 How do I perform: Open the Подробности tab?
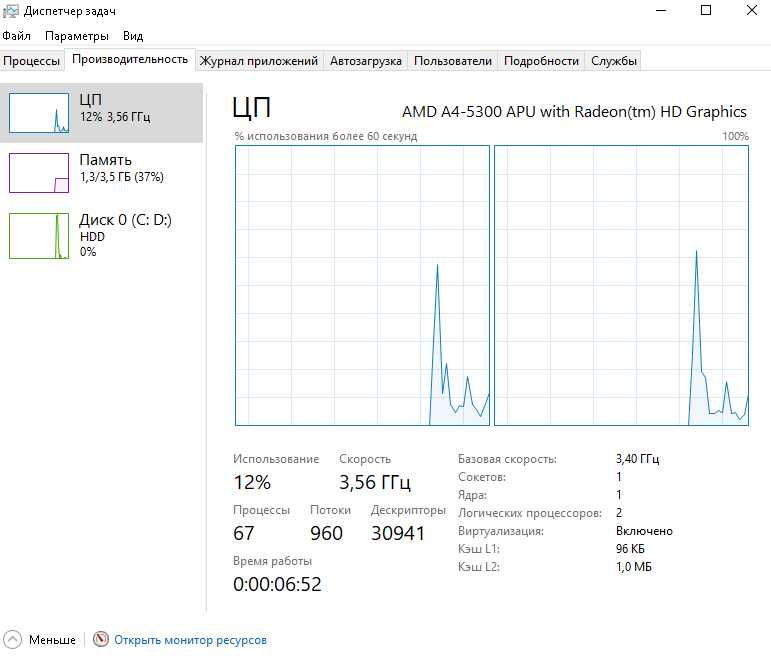pos(541,61)
